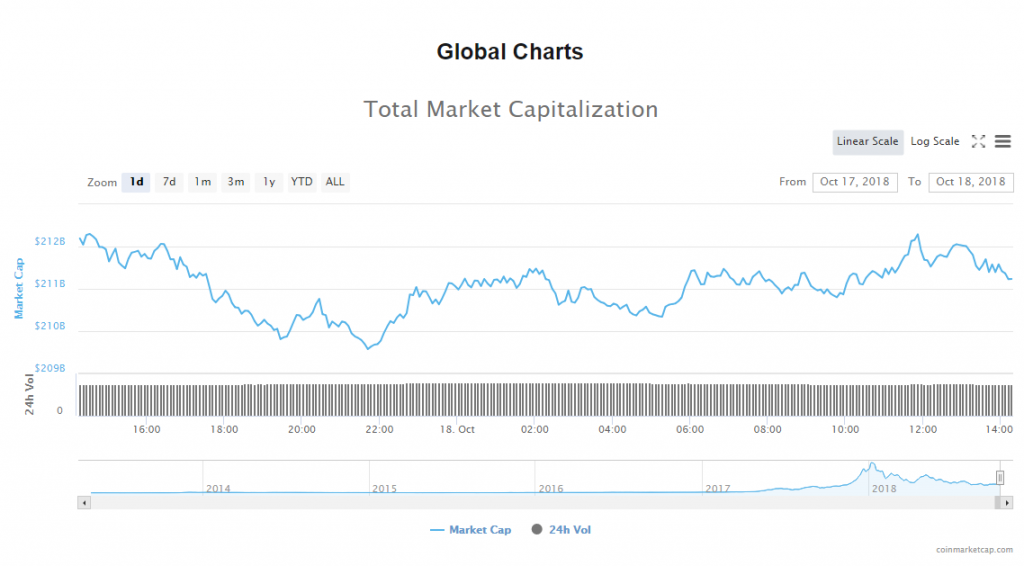This screenshot has height=566, width=1024.
Task: Set zoom to 1m
Action: 202,182
